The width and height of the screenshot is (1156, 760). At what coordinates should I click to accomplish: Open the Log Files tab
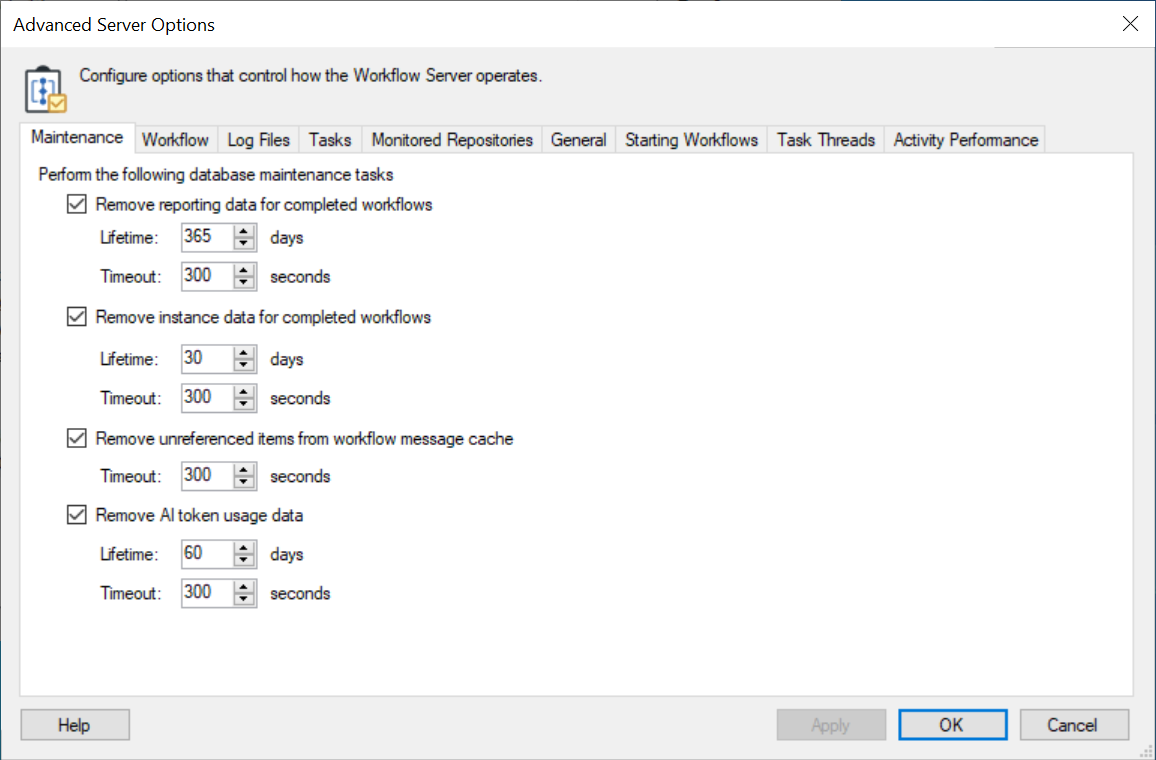(258, 140)
